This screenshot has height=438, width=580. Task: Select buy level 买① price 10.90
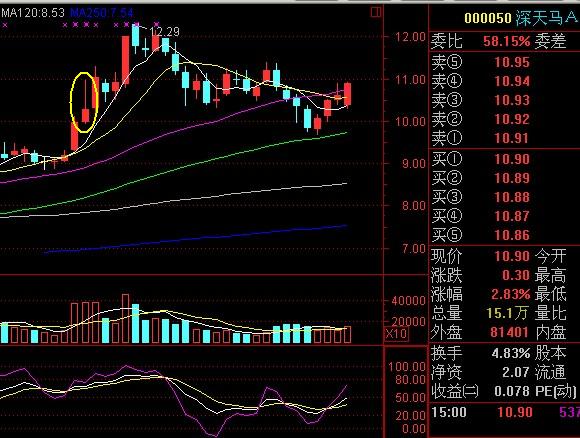512,159
